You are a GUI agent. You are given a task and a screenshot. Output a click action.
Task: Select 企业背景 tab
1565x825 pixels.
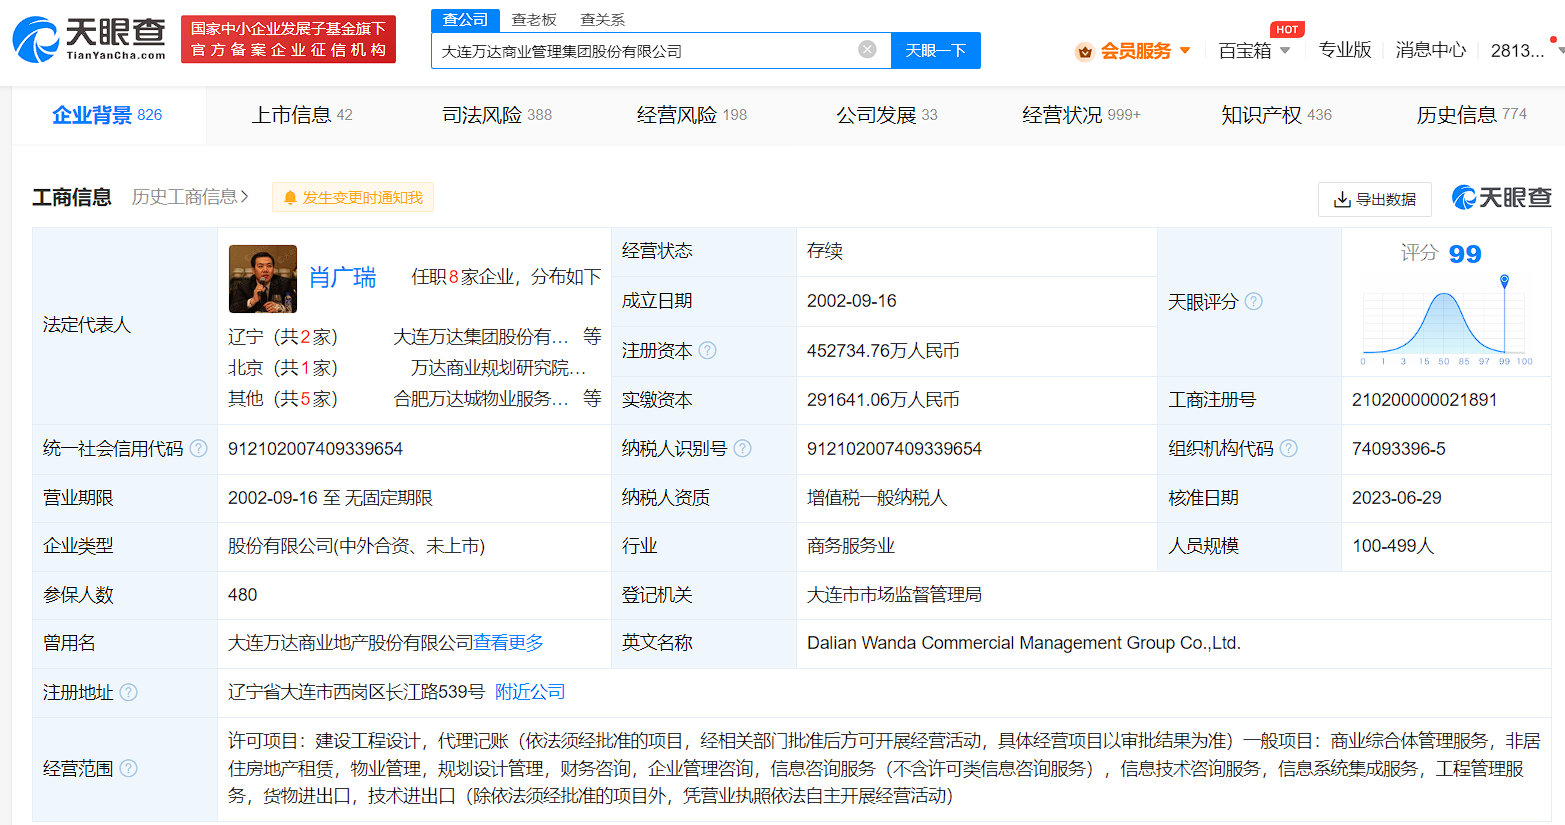pyautogui.click(x=107, y=115)
